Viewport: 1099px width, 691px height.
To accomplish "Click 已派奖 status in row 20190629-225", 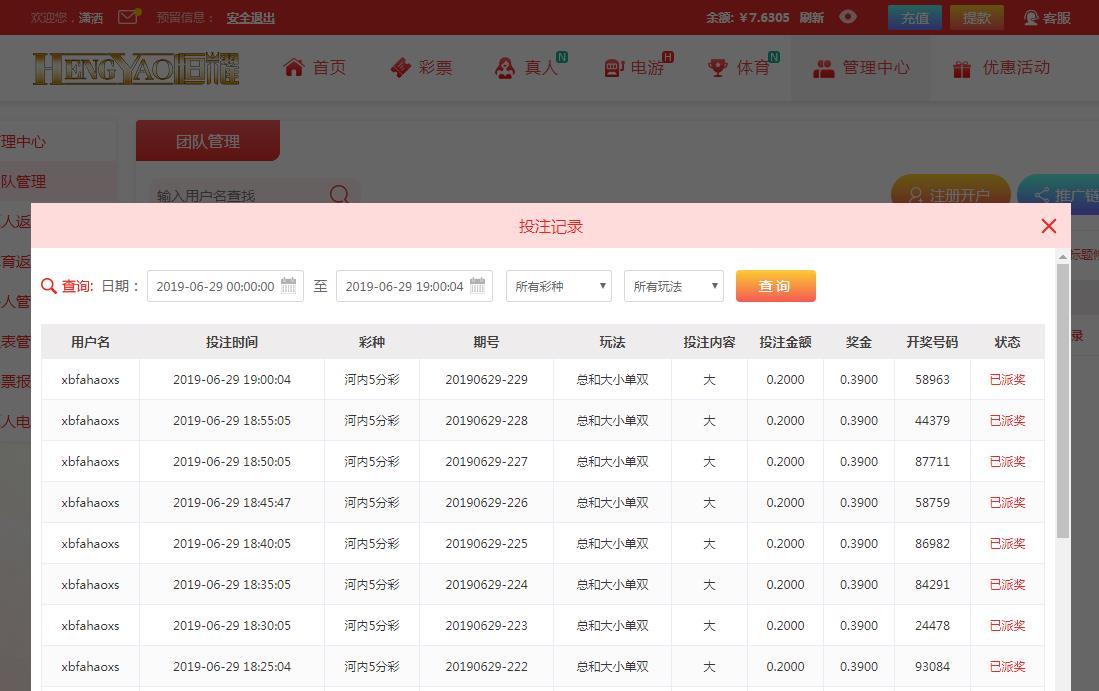I will pyautogui.click(x=1007, y=544).
